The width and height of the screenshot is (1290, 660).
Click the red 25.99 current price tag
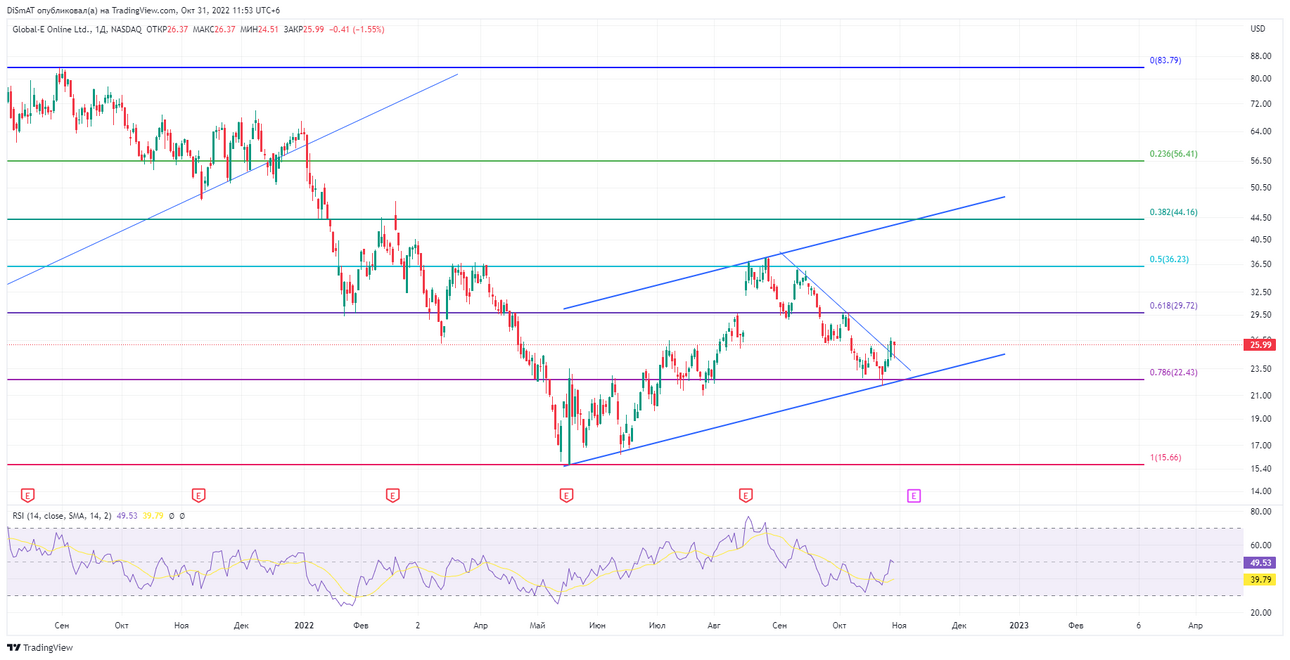pos(1260,345)
